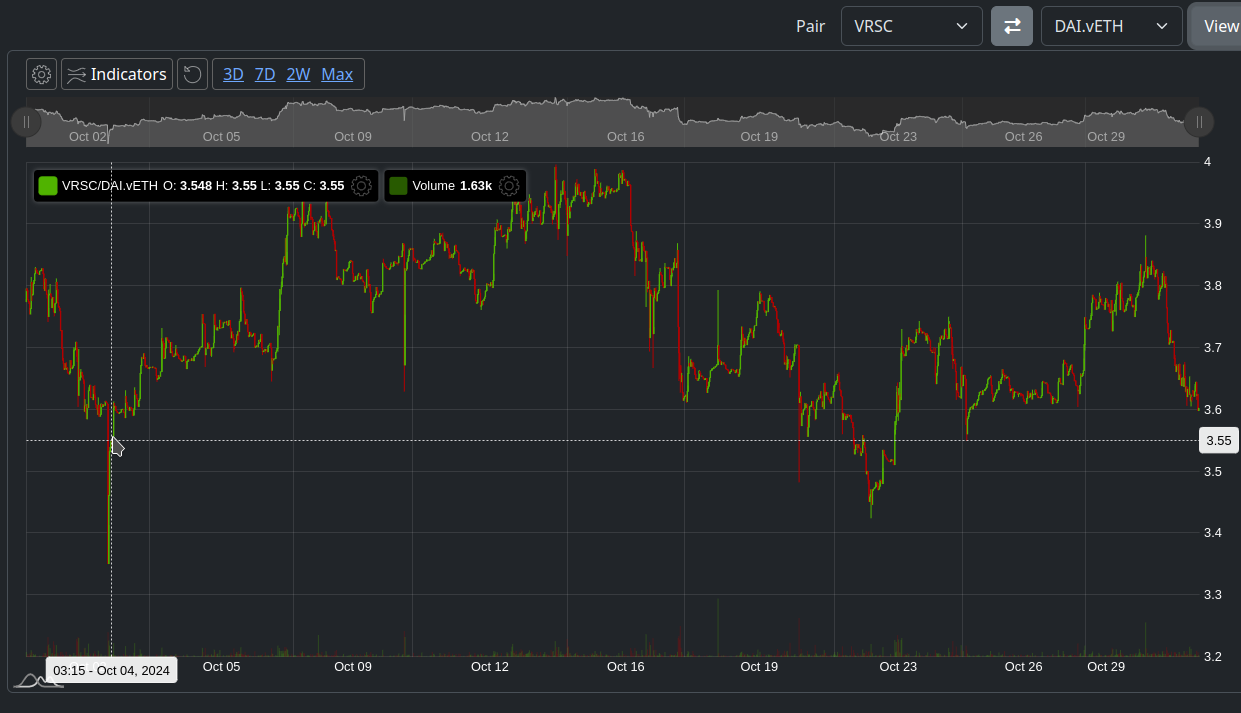1241x713 pixels.
Task: Expand the DAI.vETH quote currency dropdown
Action: (1111, 26)
